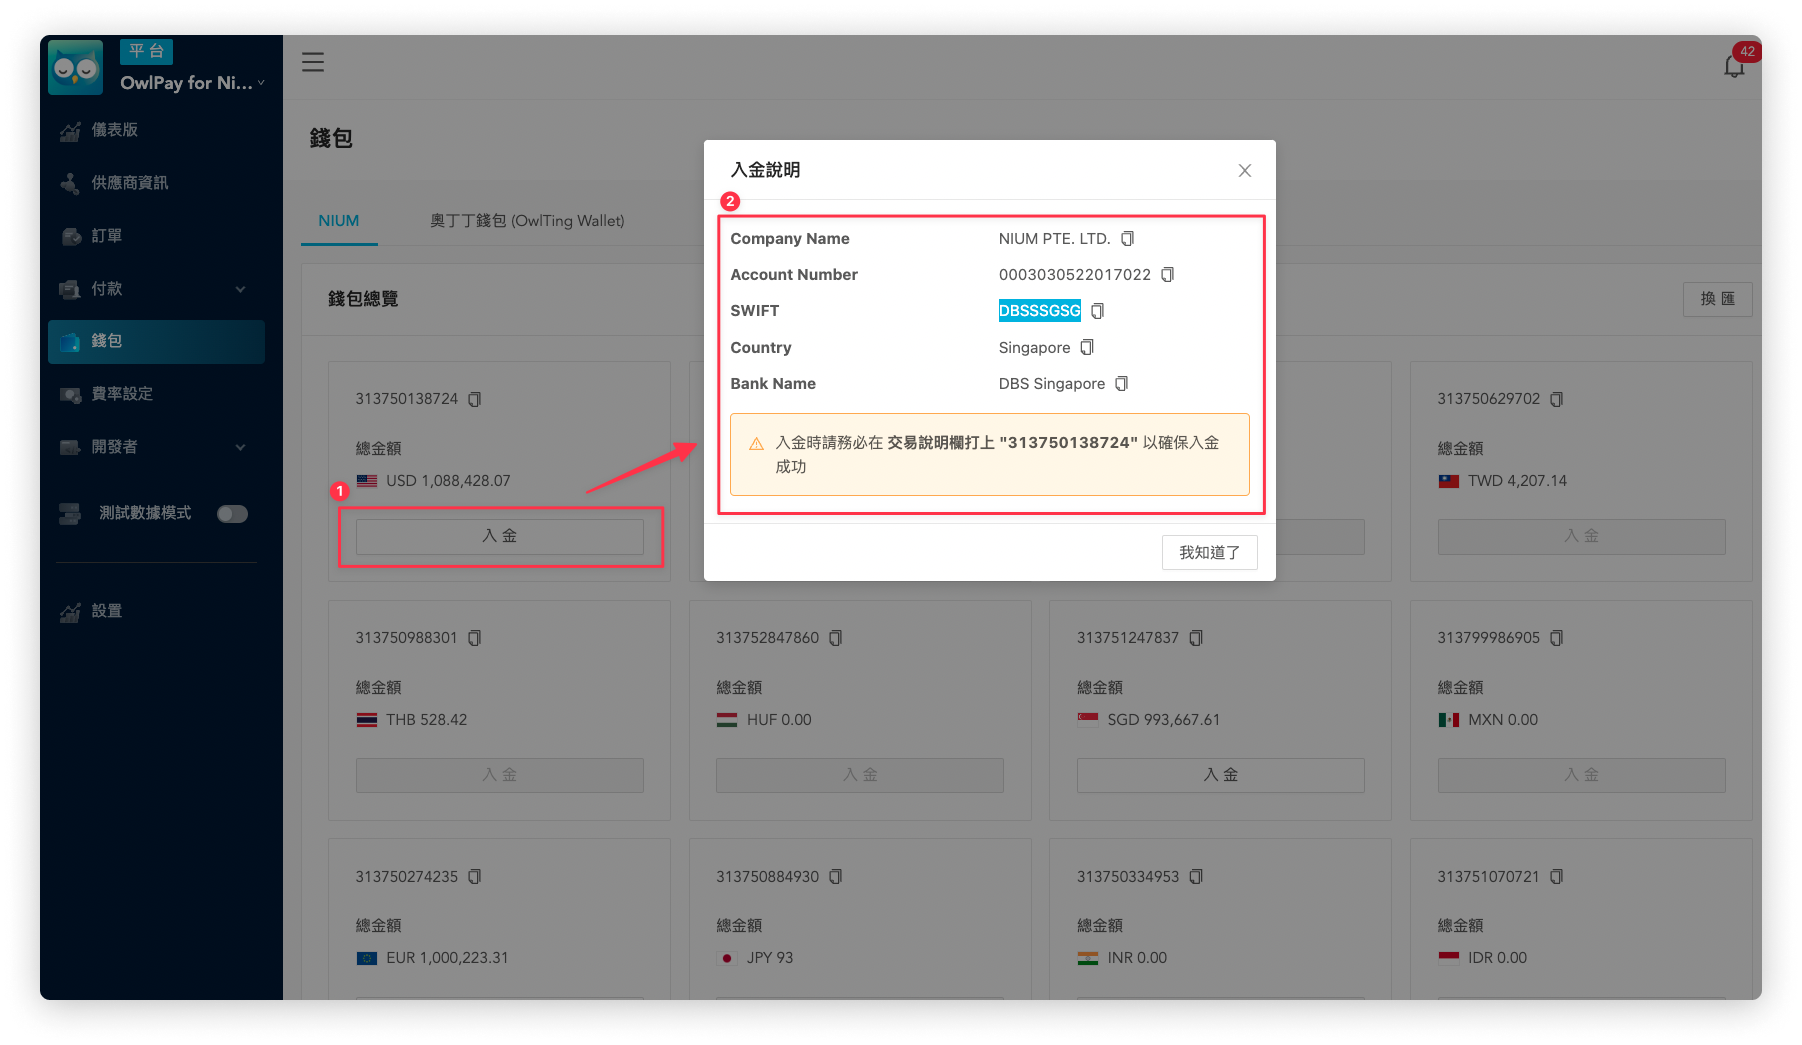Viewport: 1802px width, 1045px height.
Task: Click the USD 1,088,428.07 balance
Action: (x=448, y=481)
